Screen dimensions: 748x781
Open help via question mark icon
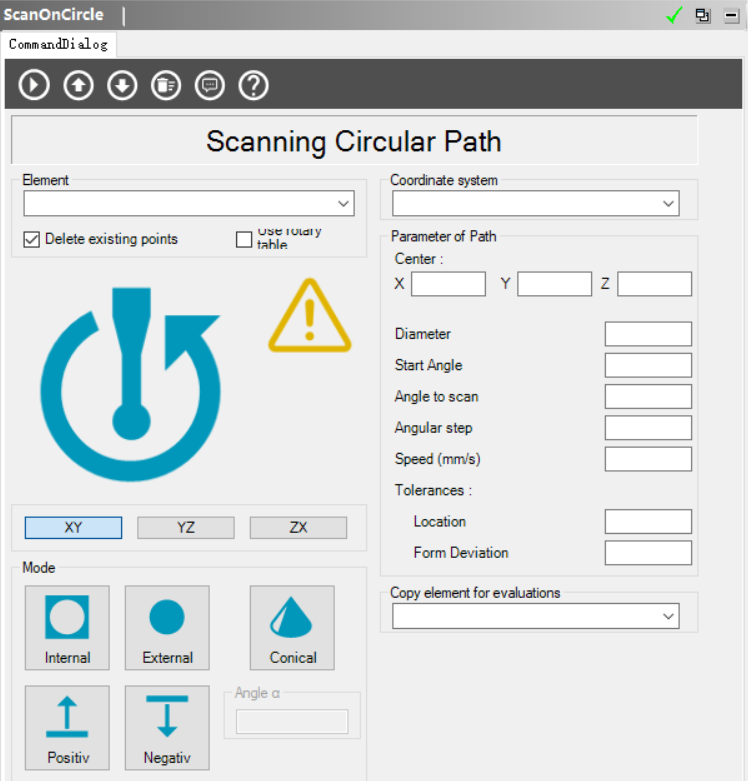coord(254,86)
